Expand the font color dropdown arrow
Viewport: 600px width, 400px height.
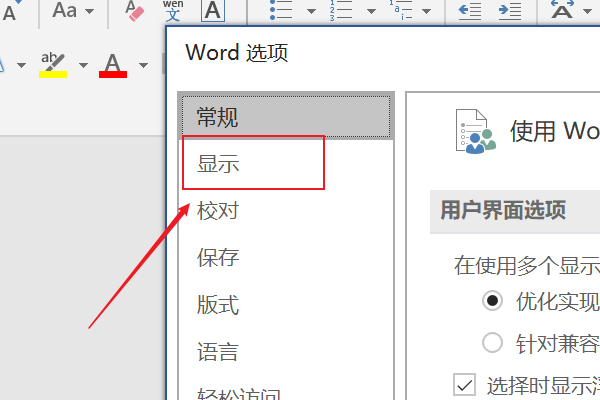click(143, 65)
